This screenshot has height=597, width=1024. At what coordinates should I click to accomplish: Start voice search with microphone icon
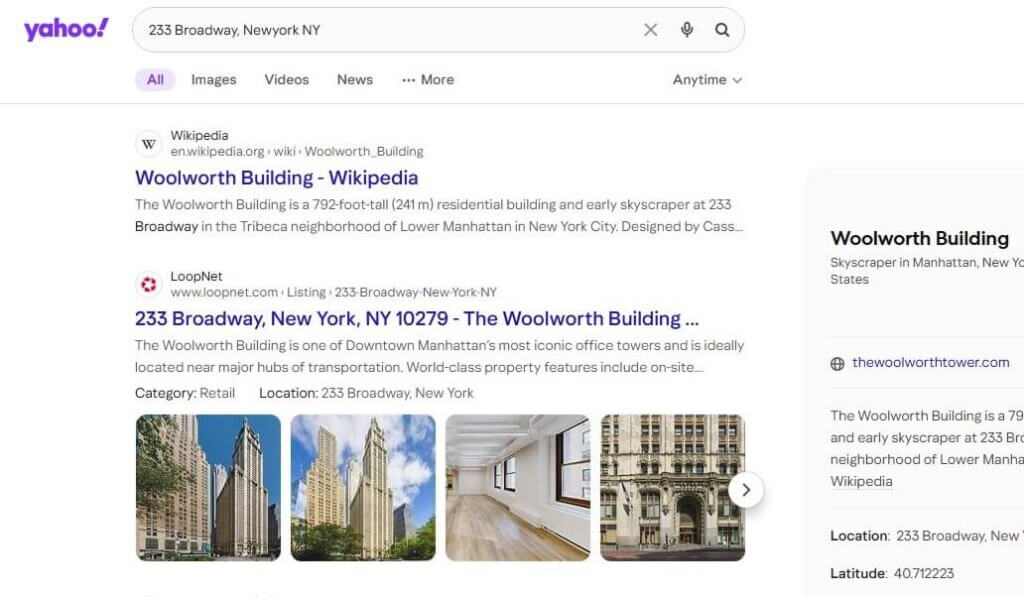coord(686,29)
